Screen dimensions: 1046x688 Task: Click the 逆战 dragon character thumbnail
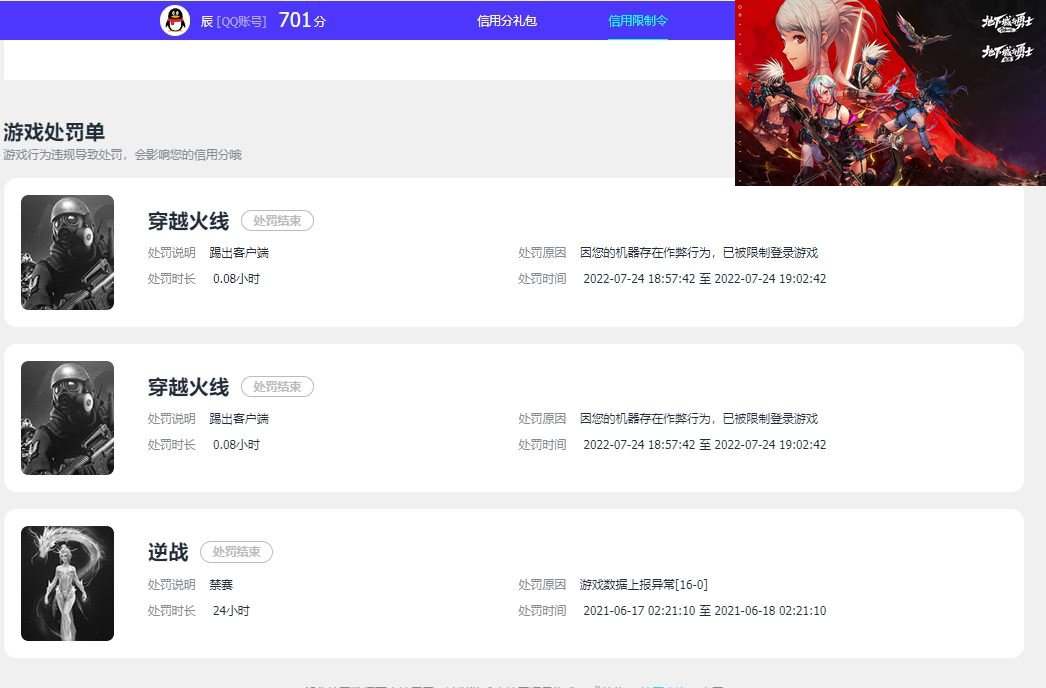click(67, 583)
